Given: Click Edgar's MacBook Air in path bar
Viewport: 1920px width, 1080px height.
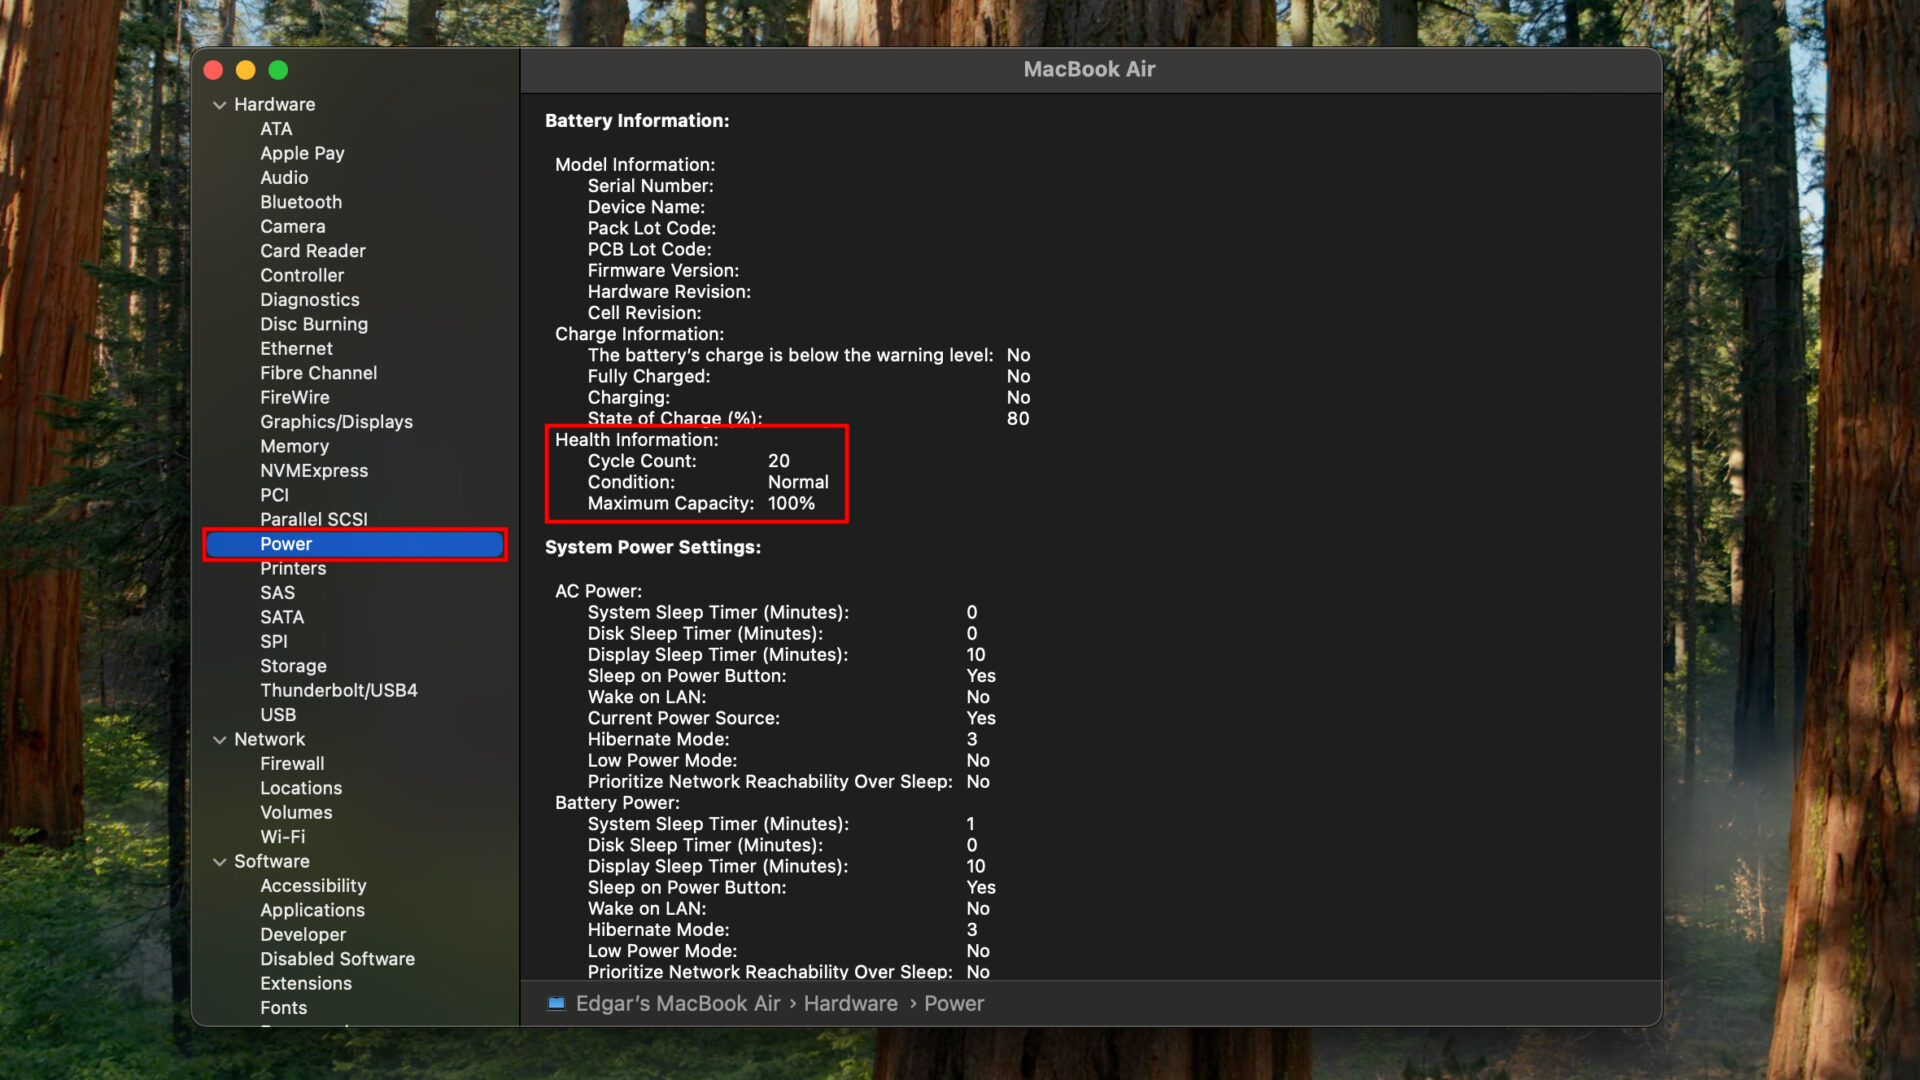Looking at the screenshot, I should [x=677, y=1003].
